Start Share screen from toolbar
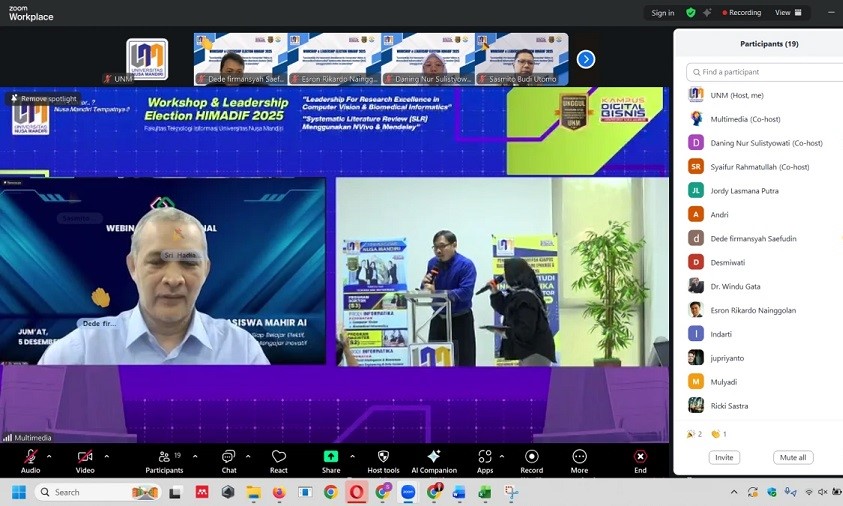The image size is (843, 506). coord(331,458)
